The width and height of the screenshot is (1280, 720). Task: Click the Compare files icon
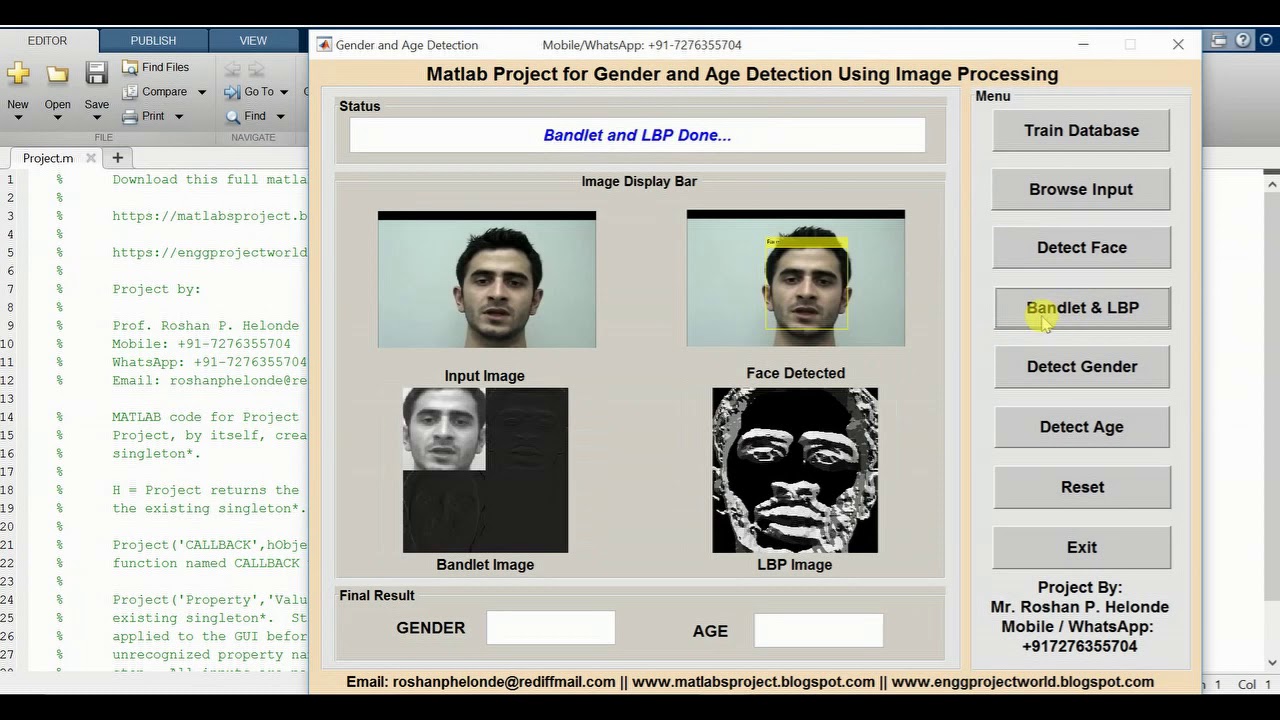click(130, 92)
